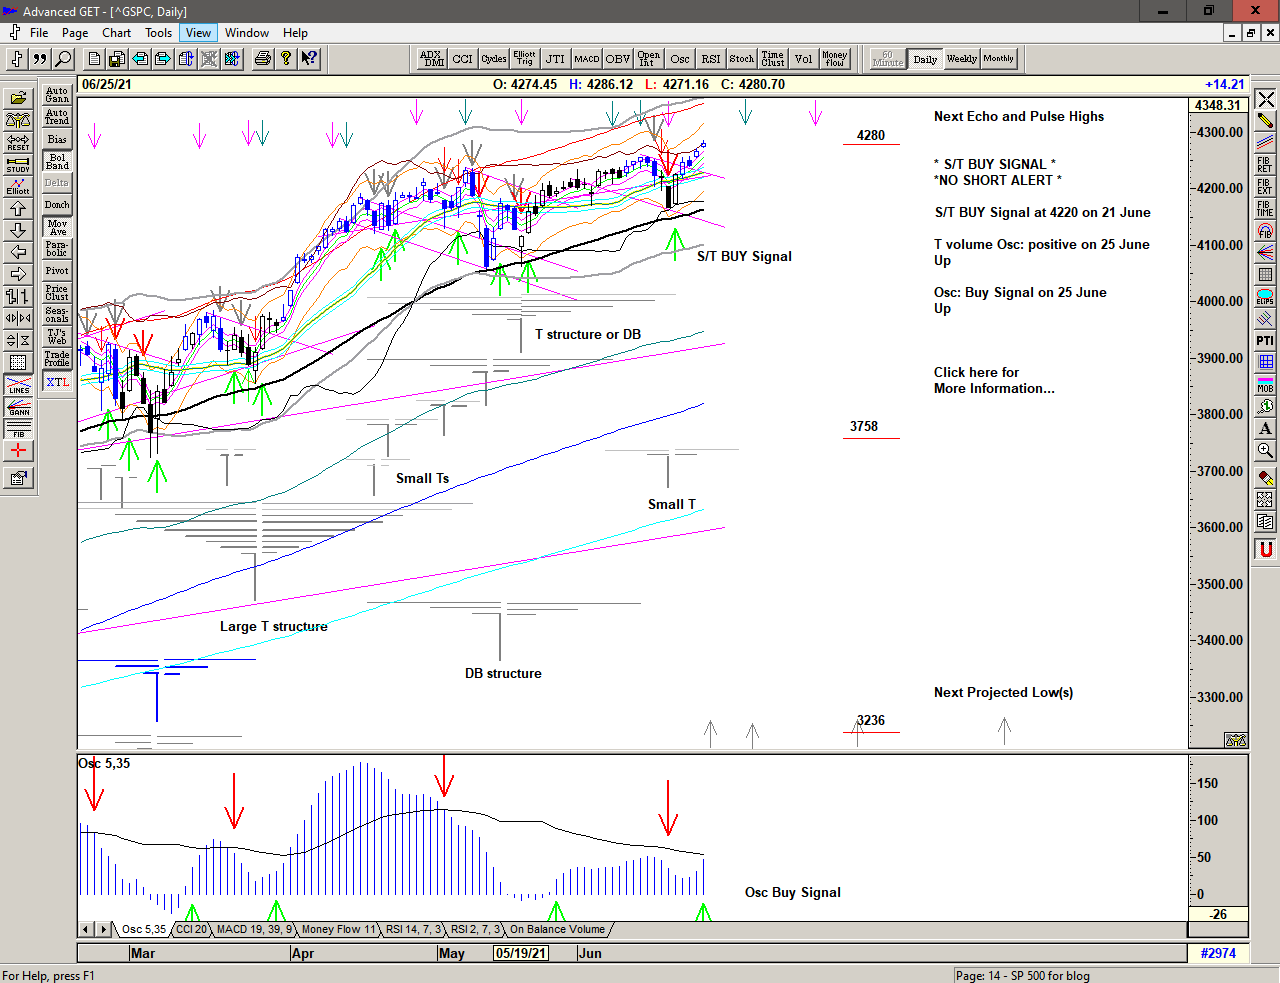This screenshot has height=983, width=1280.
Task: Click the RSI indicator button
Action: pyautogui.click(x=710, y=59)
